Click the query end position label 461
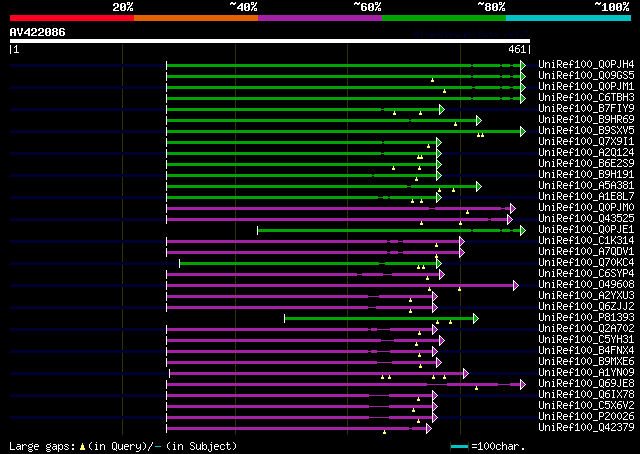Image resolution: width=640 pixels, height=454 pixels. click(x=517, y=49)
